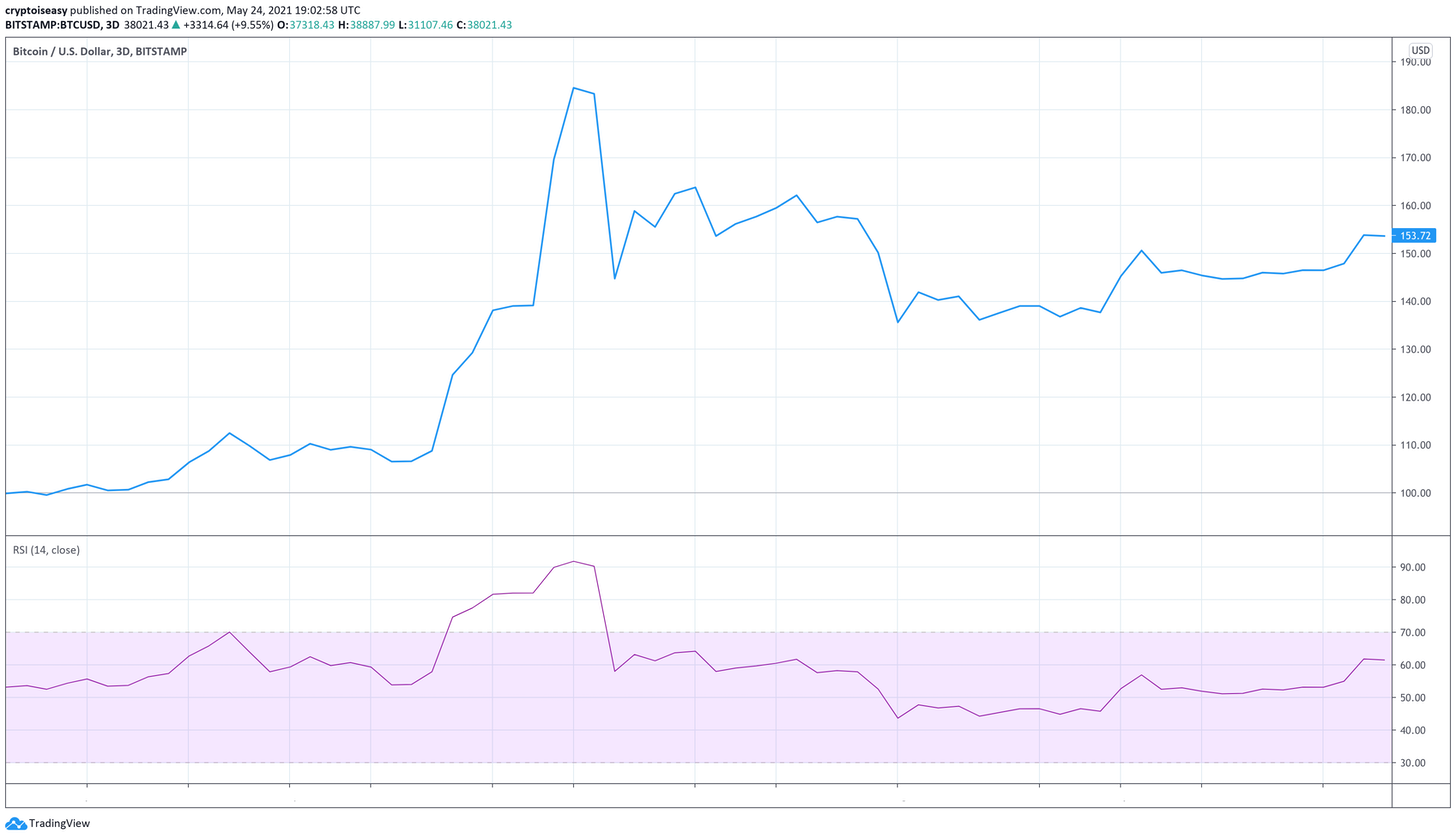Viewport: 1456px width, 839px height.
Task: Click the peak of the blue price line
Action: coord(574,88)
